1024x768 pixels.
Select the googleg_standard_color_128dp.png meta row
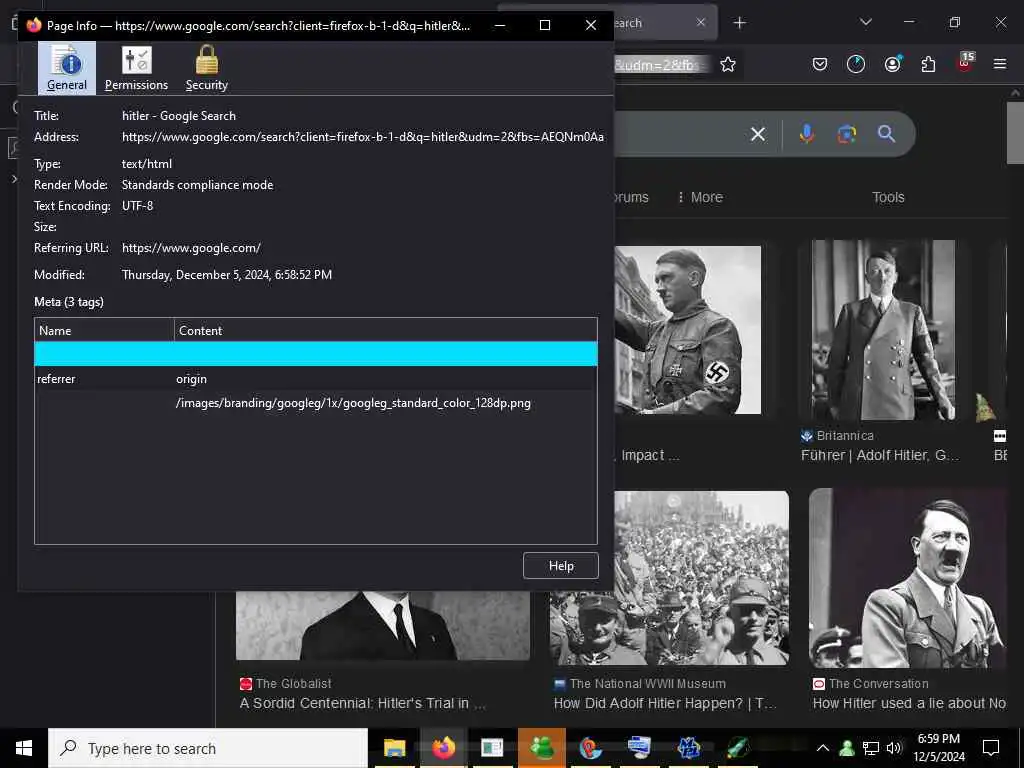pos(315,403)
